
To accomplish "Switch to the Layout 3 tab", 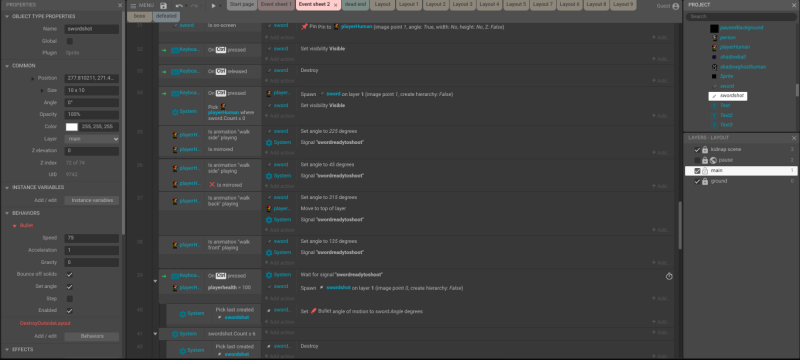I will coord(462,5).
